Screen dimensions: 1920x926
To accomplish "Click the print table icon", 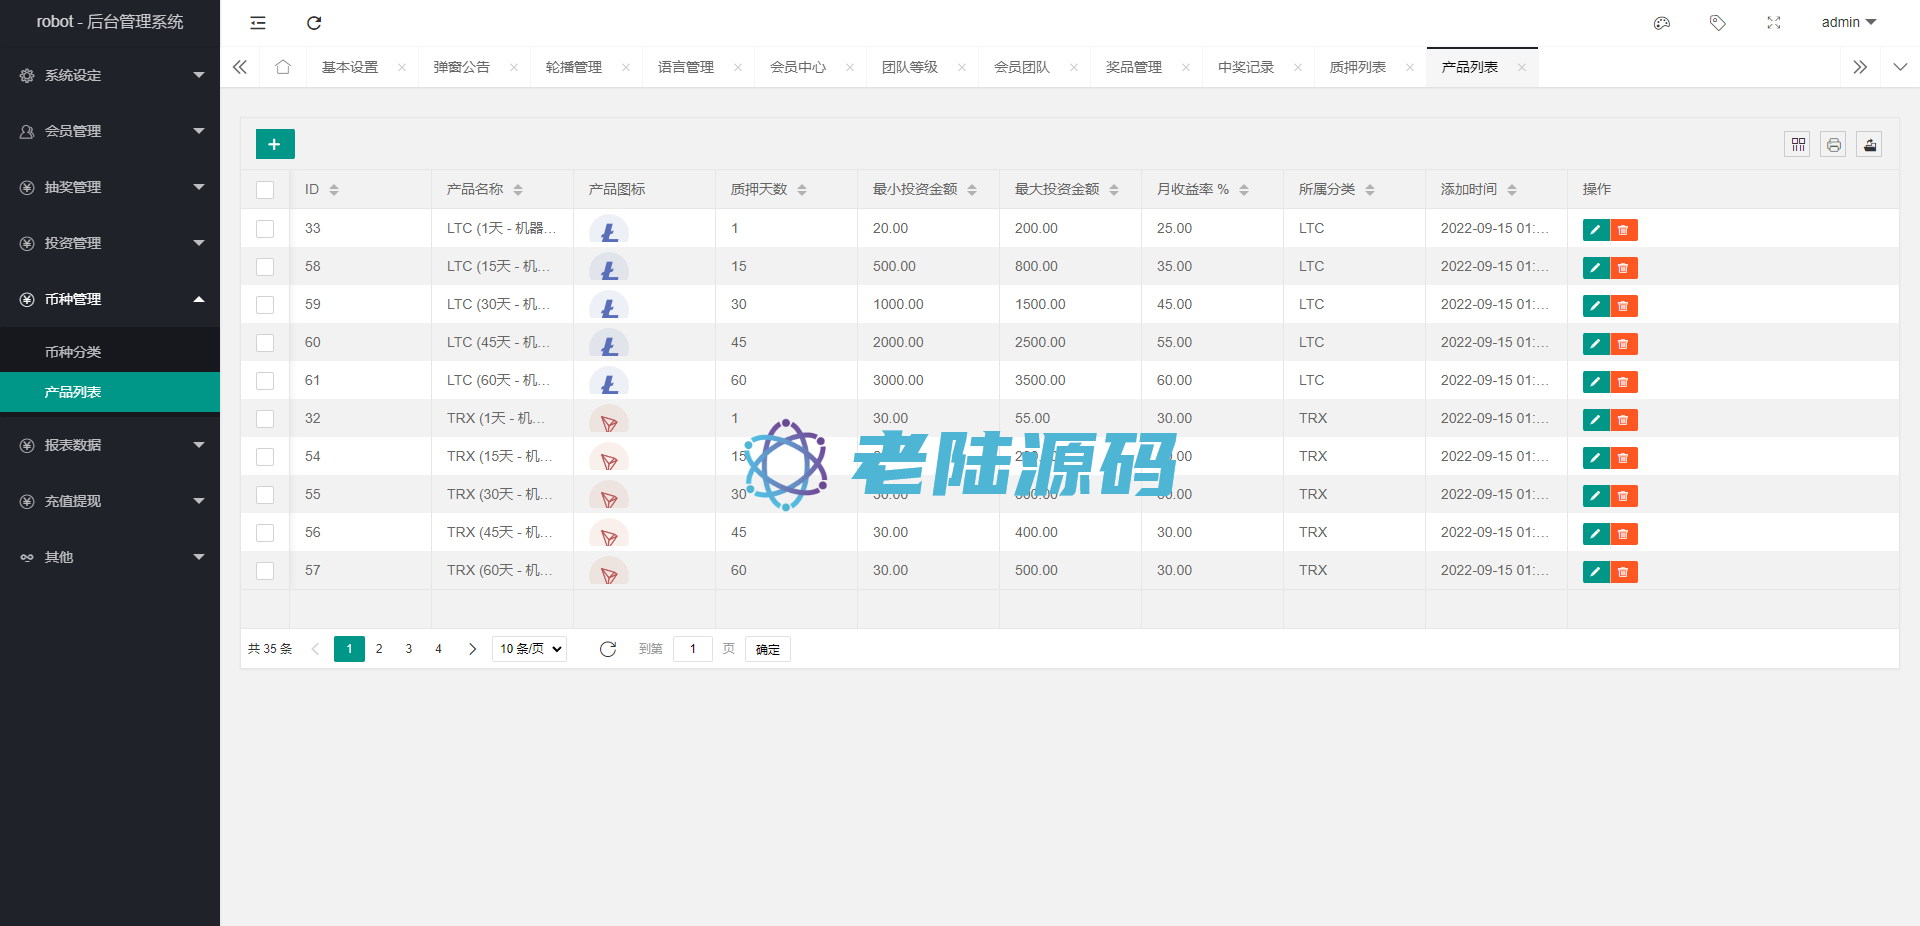I will [x=1833, y=144].
